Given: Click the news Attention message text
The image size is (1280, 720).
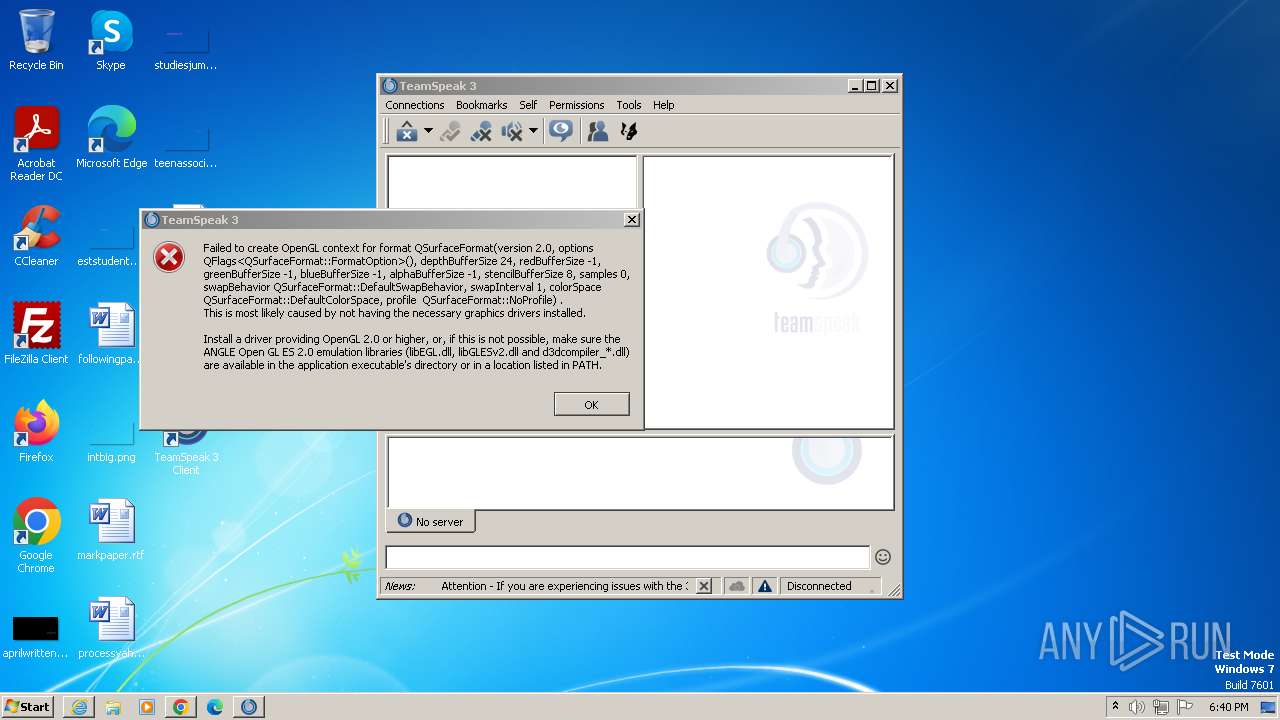Looking at the screenshot, I should (564, 586).
